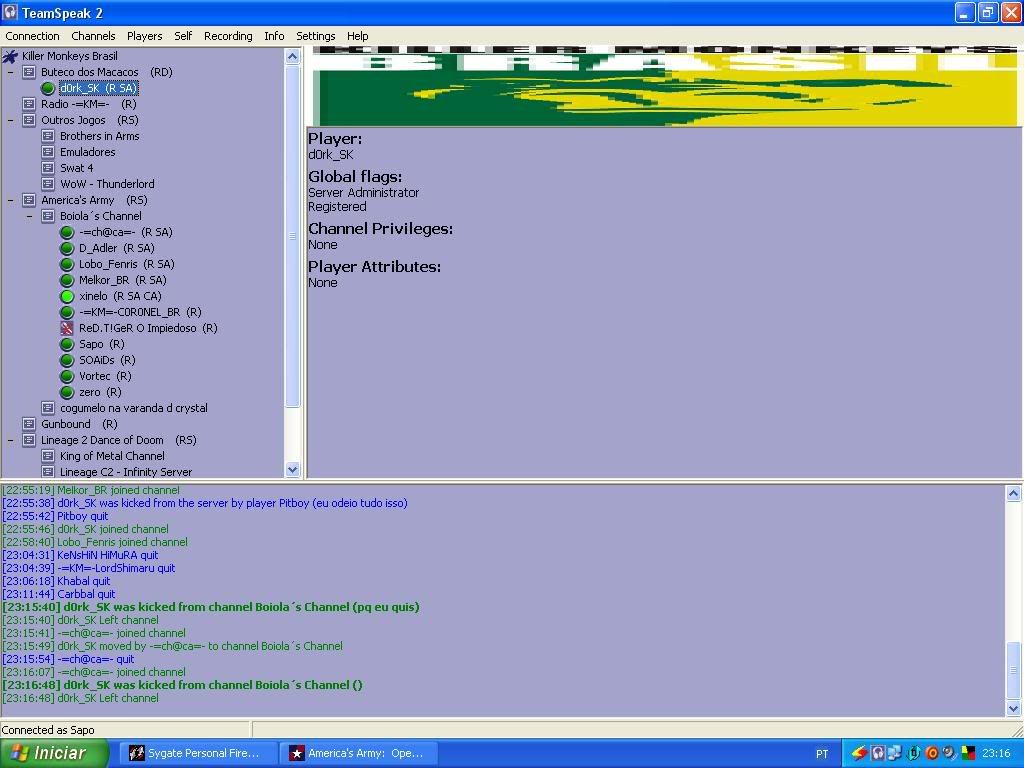The height and width of the screenshot is (768, 1024).
Task: Collapse the Buteco dos Macacos channel
Action: (x=10, y=72)
